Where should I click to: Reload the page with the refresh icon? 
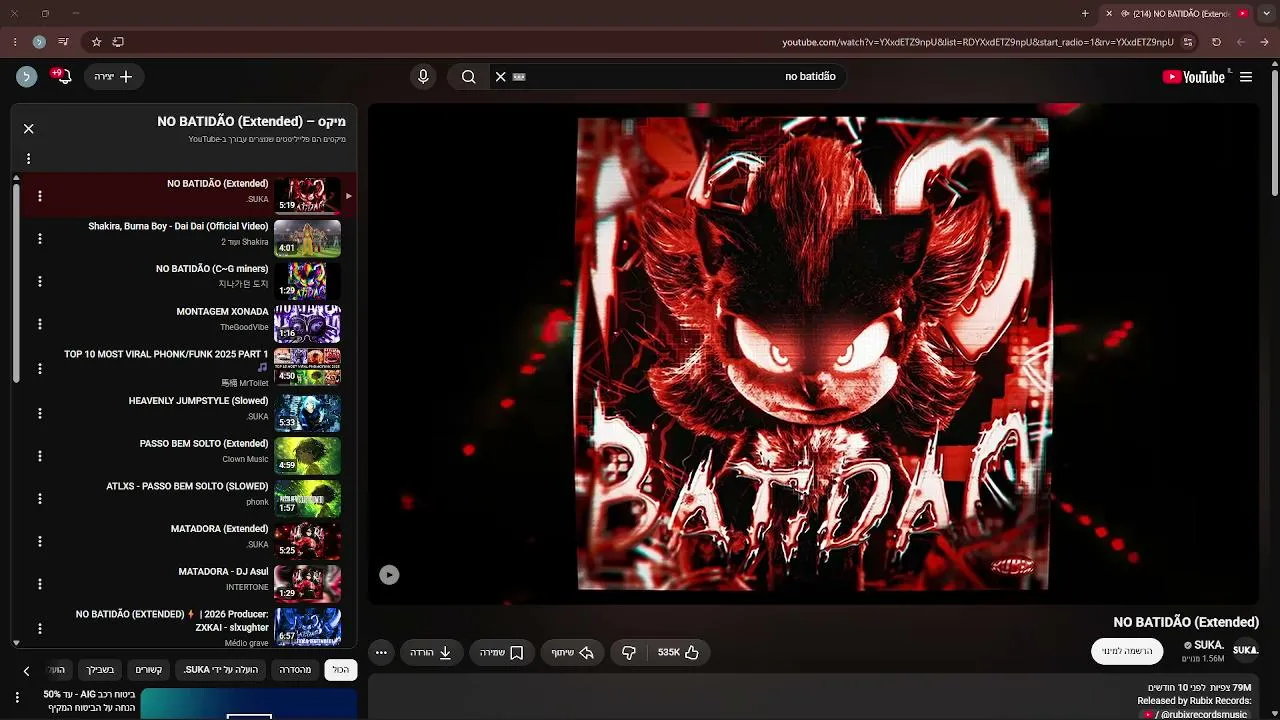tap(1216, 42)
